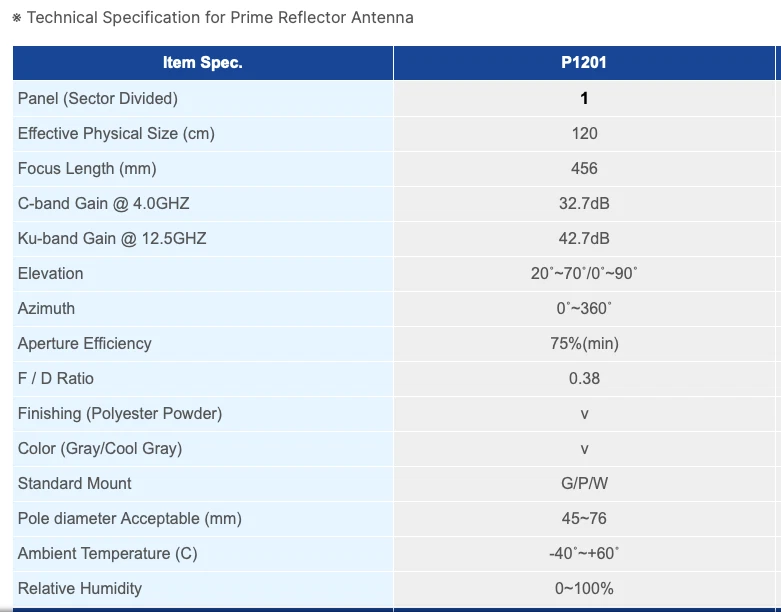Click the Standard Mount value G/P/W
Screen dimensions: 781x612
point(584,483)
